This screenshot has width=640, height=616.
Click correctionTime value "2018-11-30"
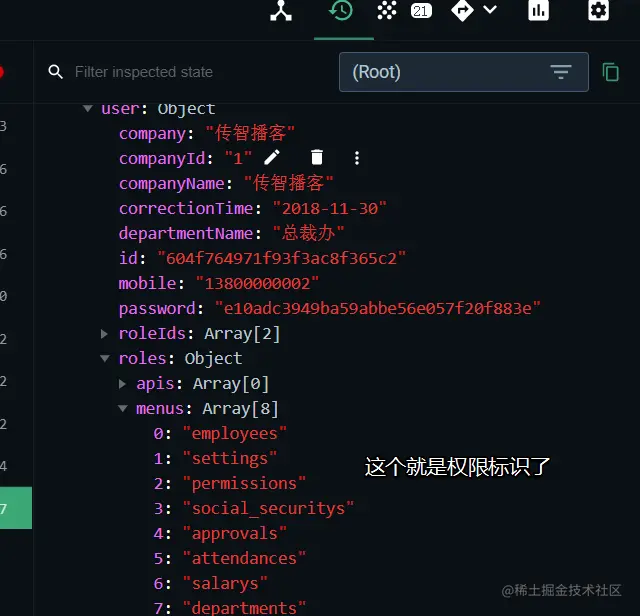click(329, 209)
